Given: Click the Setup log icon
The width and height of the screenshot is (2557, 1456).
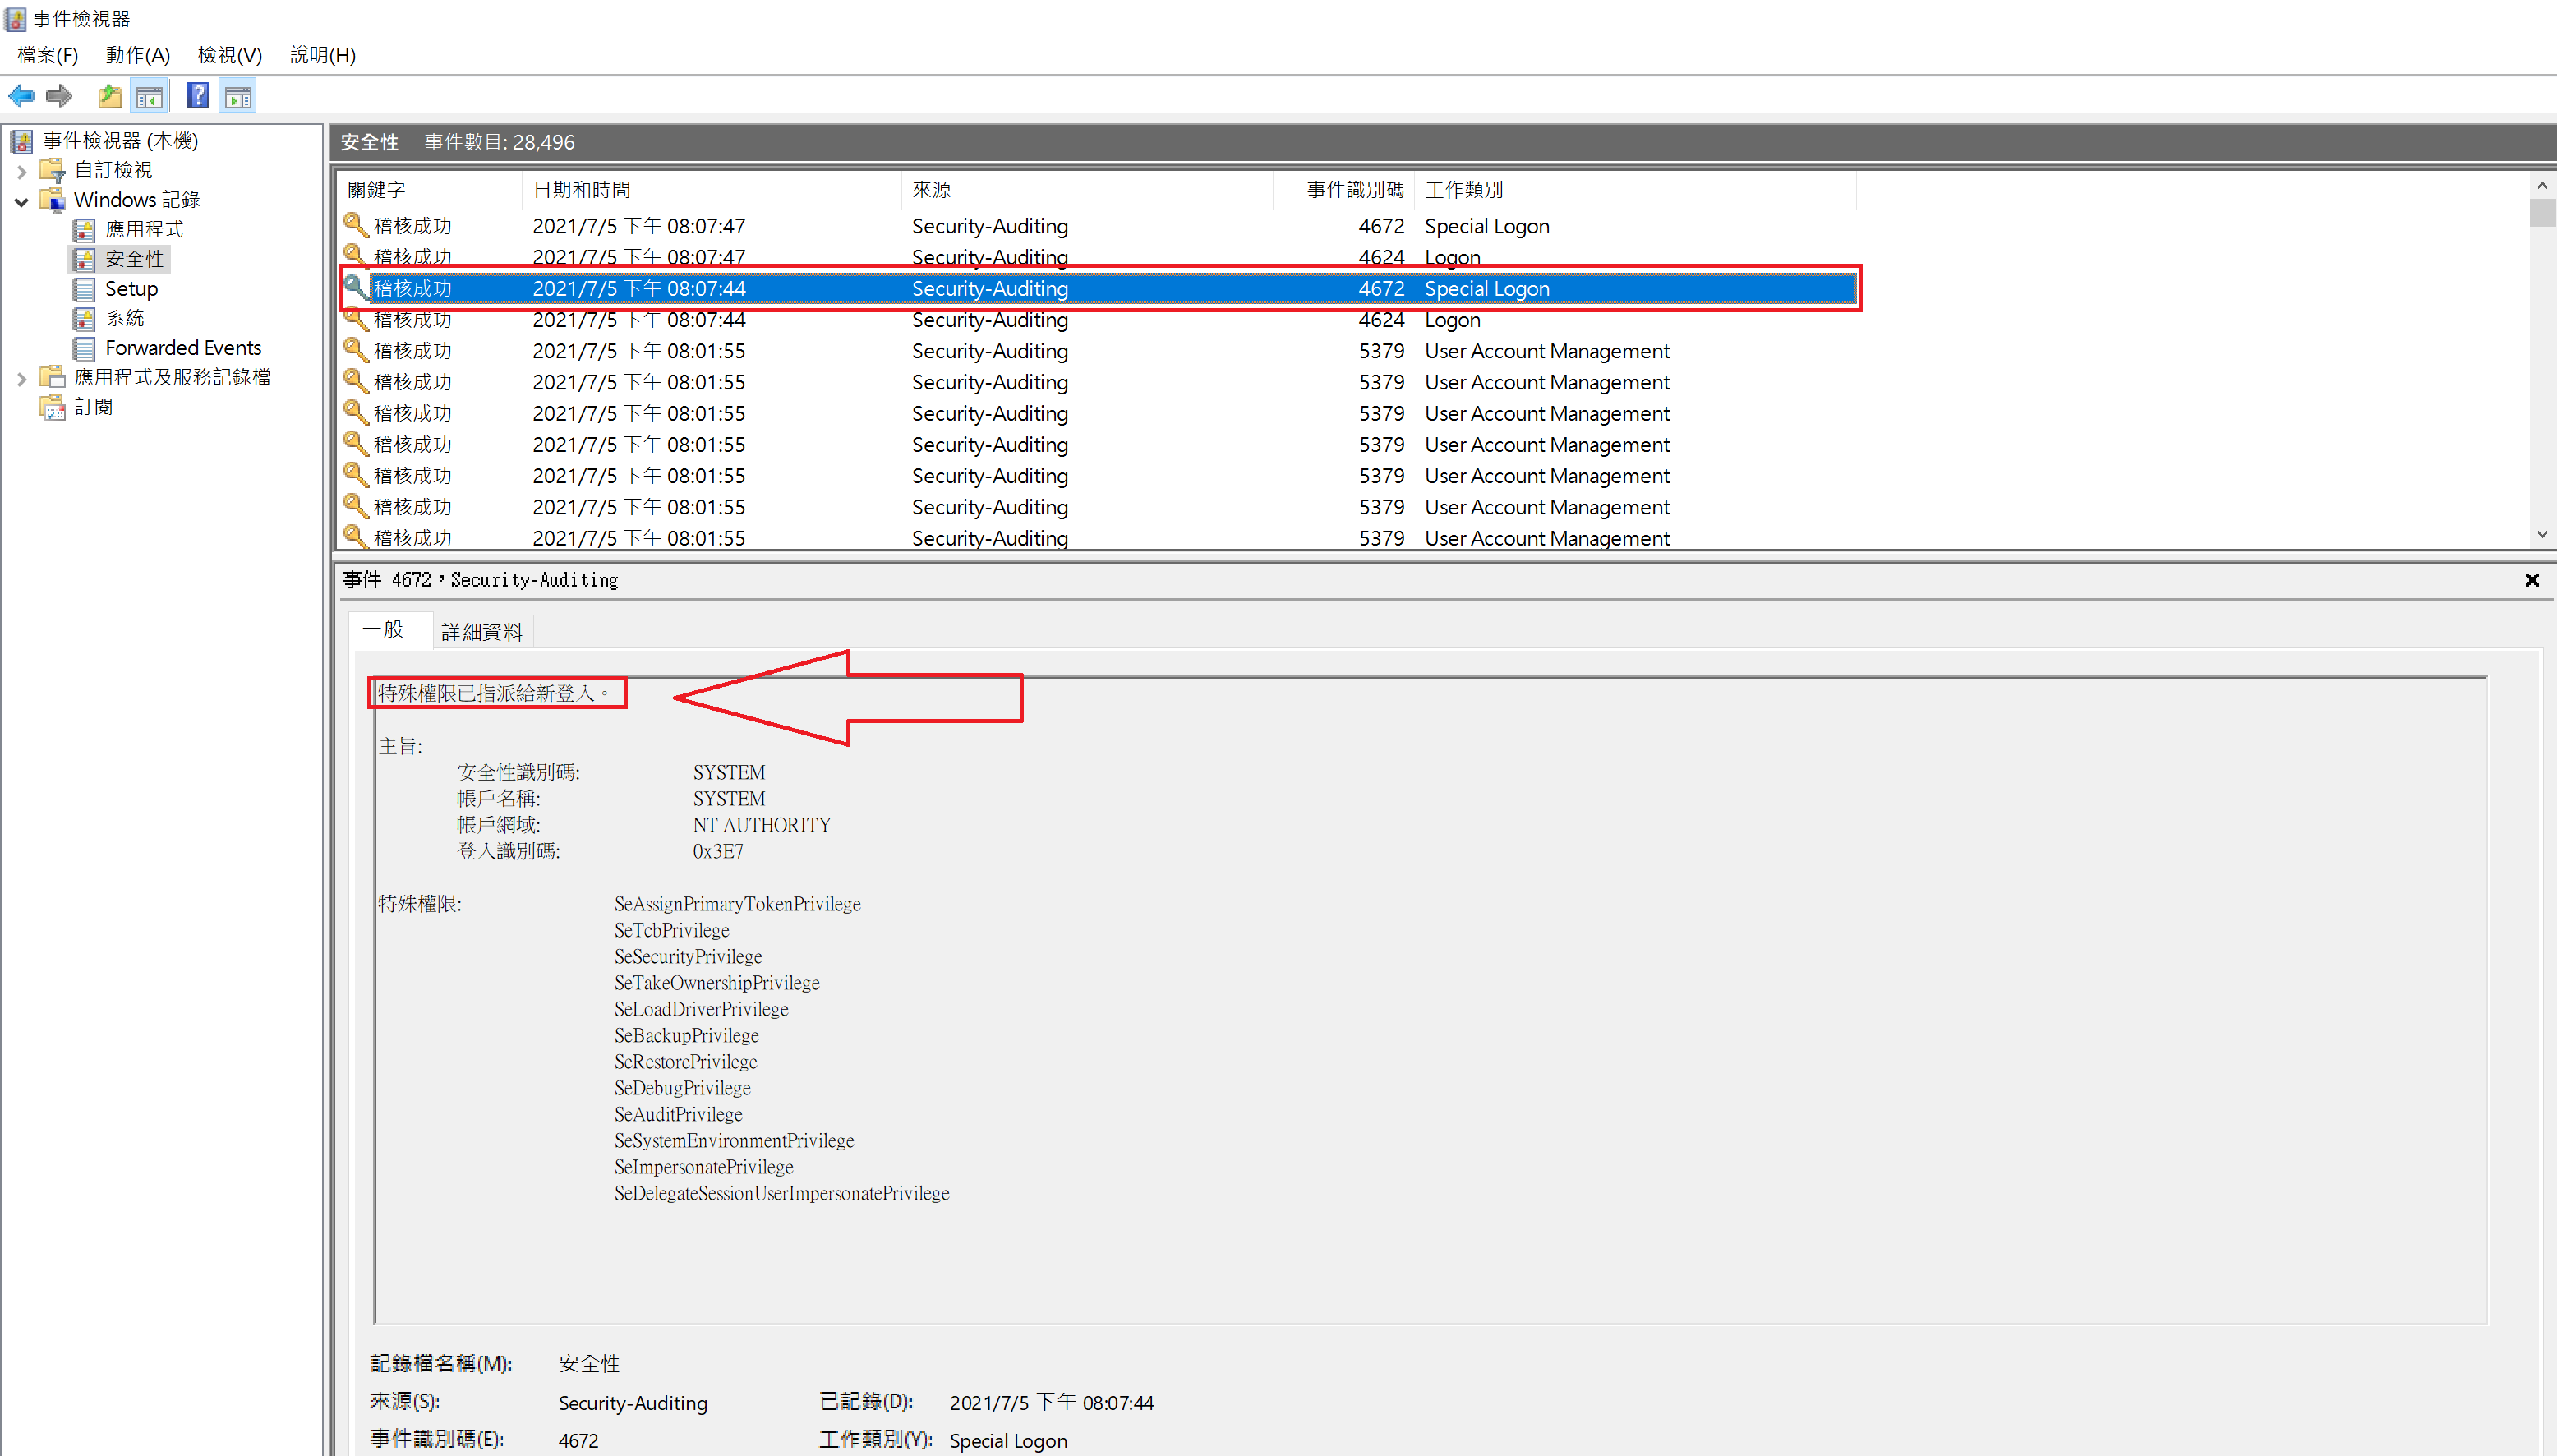Looking at the screenshot, I should tap(84, 288).
